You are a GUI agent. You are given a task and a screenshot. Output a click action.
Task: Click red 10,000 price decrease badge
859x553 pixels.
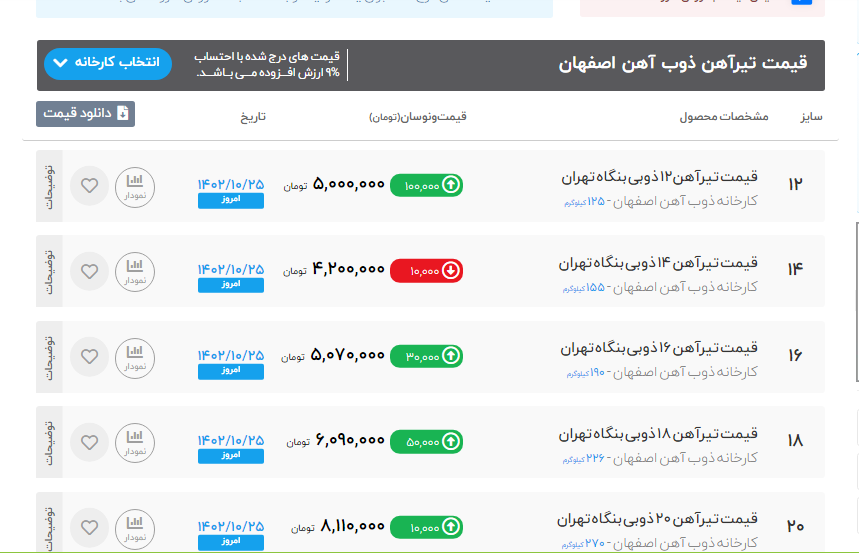click(426, 270)
